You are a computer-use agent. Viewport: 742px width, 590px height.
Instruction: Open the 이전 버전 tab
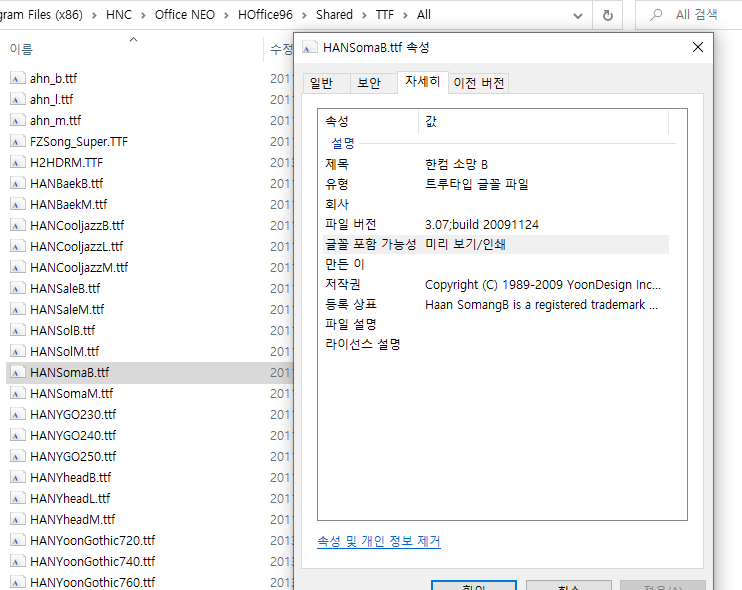(x=478, y=83)
